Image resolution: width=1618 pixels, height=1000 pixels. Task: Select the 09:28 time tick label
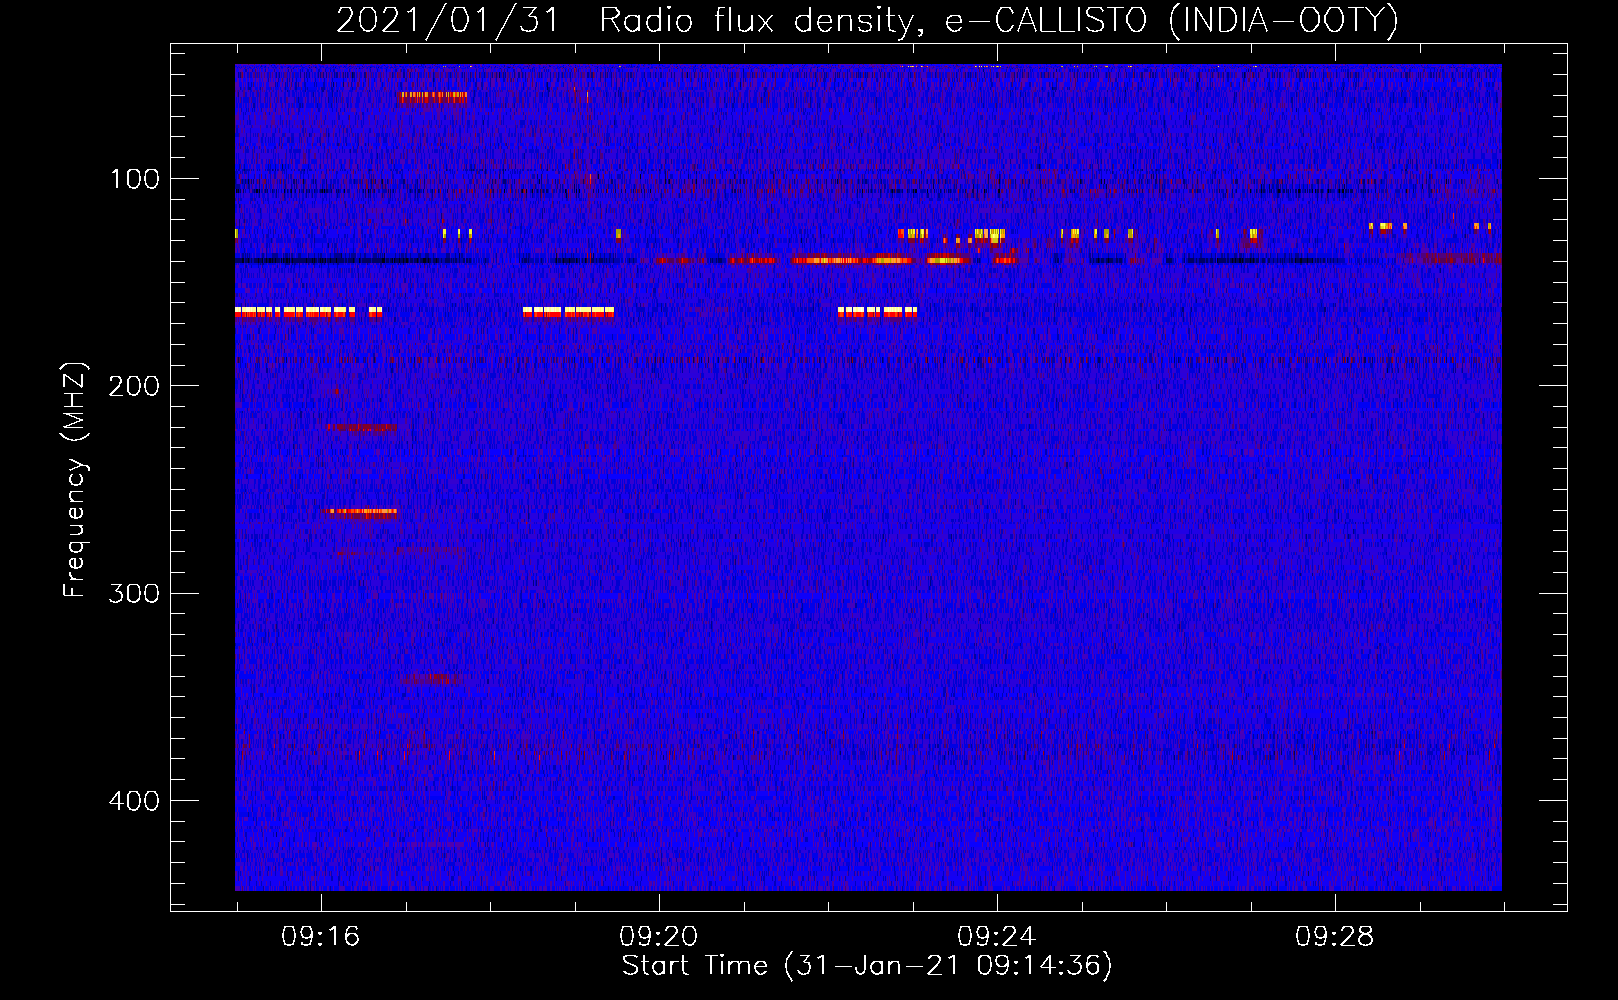[x=1334, y=937]
